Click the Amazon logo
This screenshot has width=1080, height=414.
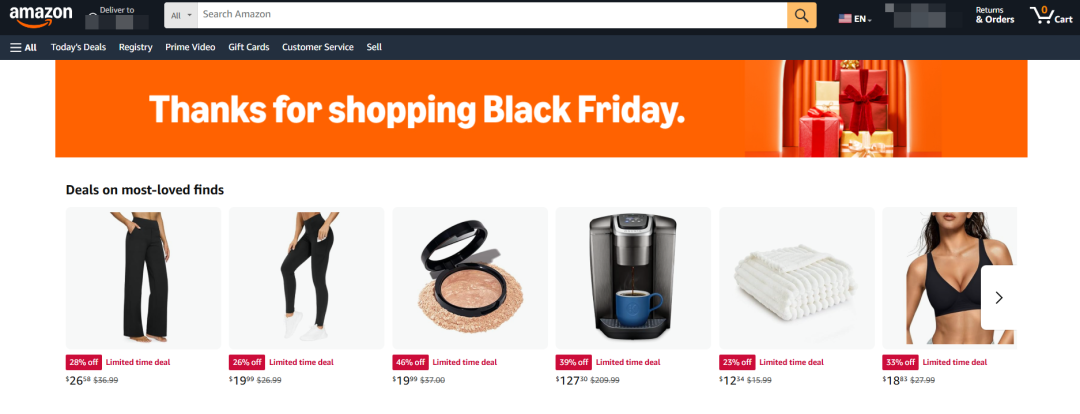coord(41,16)
